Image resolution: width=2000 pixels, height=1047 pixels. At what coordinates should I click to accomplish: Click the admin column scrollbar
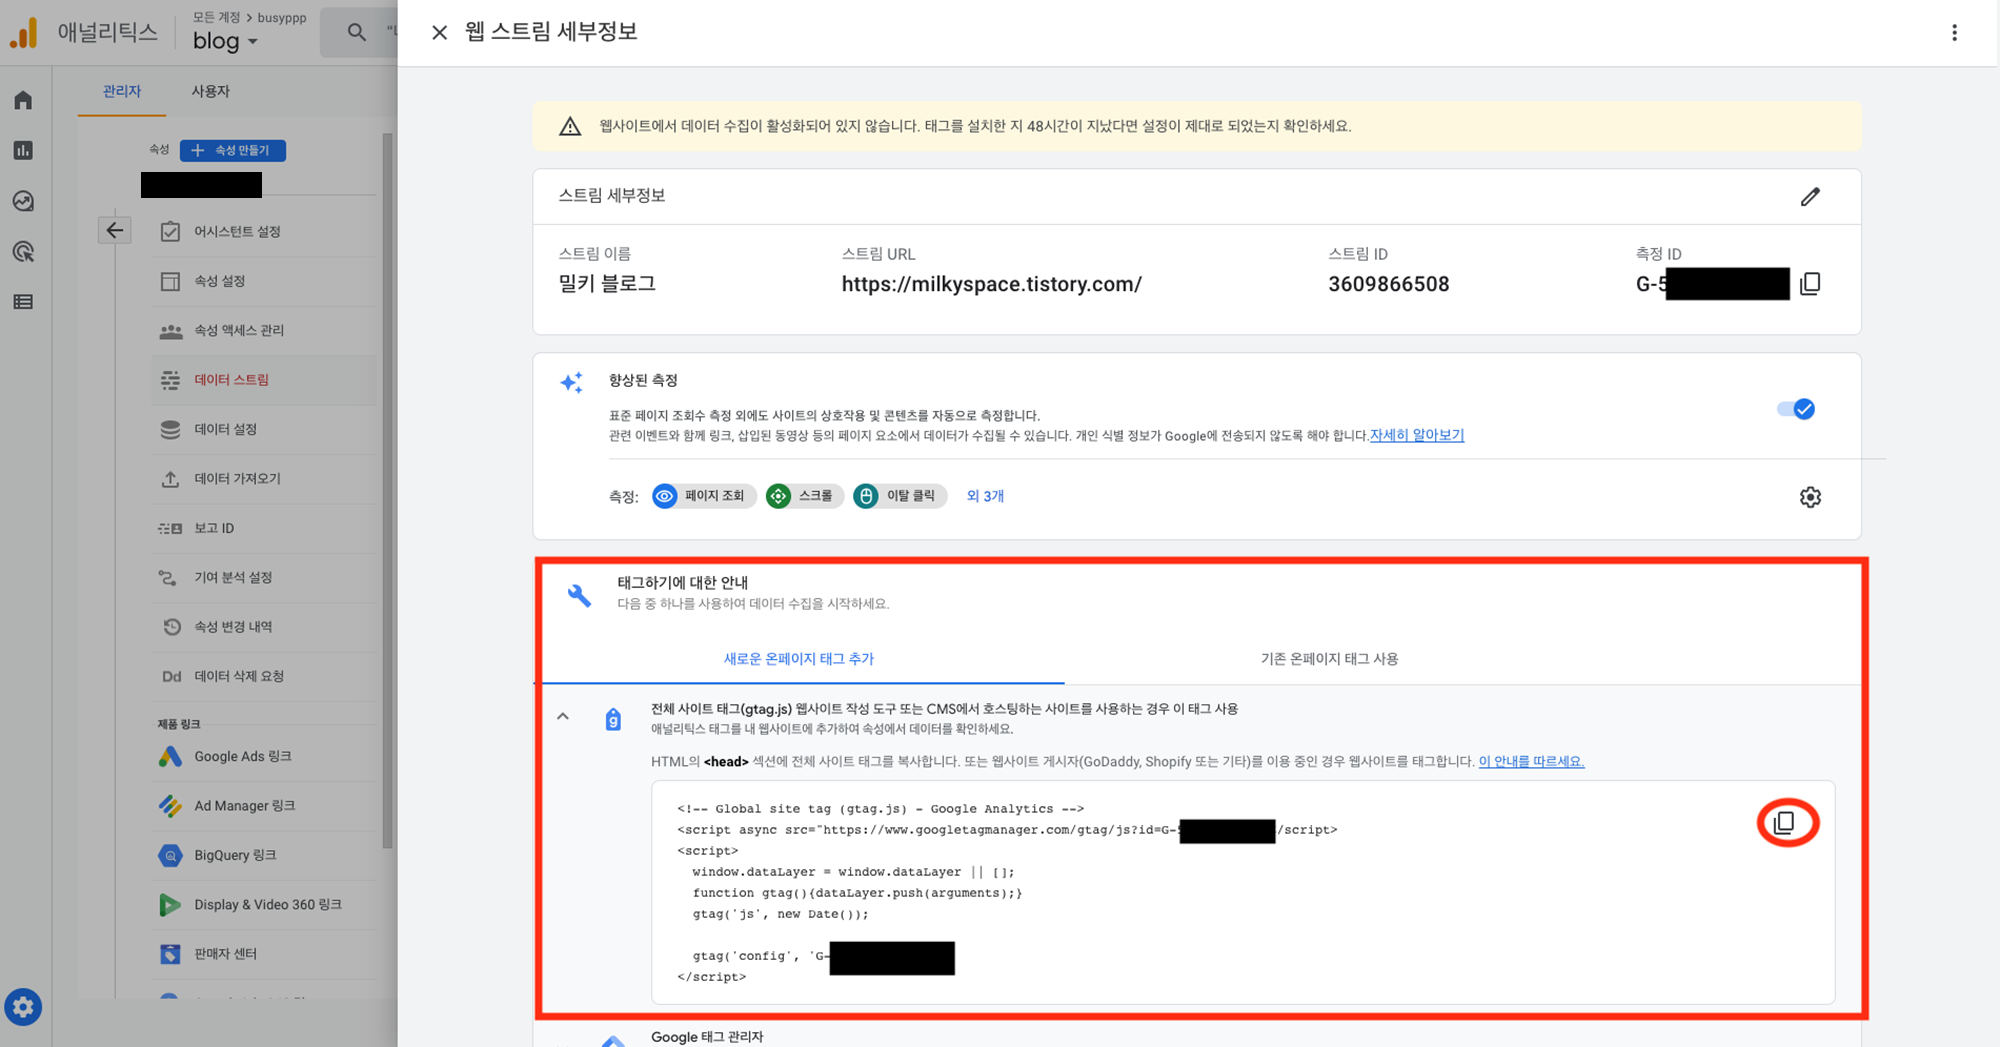coord(387,490)
